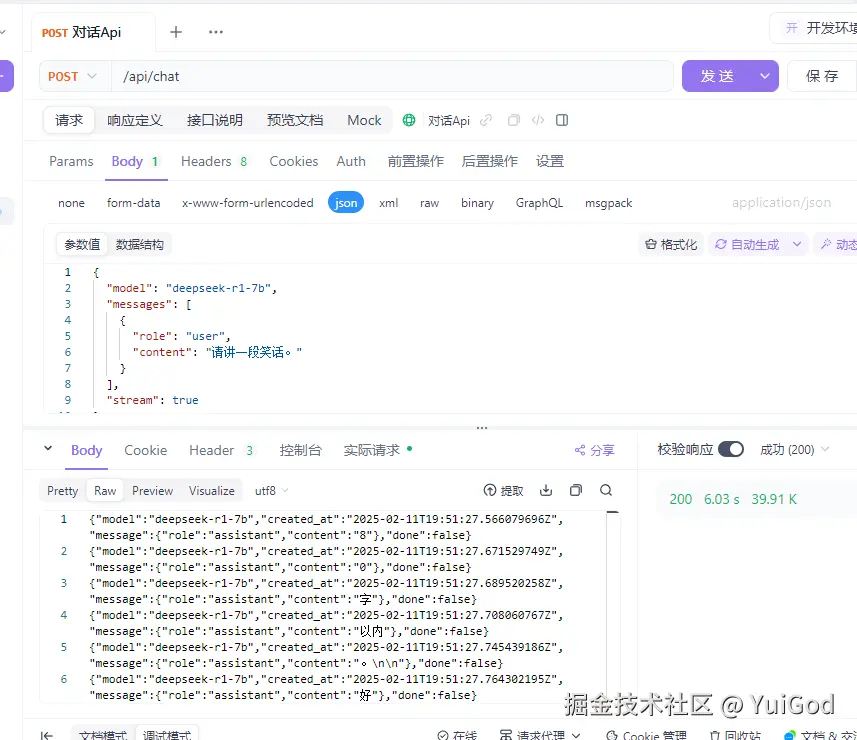Switch response view to Visualize
The height and width of the screenshot is (740, 857).
coord(212,491)
